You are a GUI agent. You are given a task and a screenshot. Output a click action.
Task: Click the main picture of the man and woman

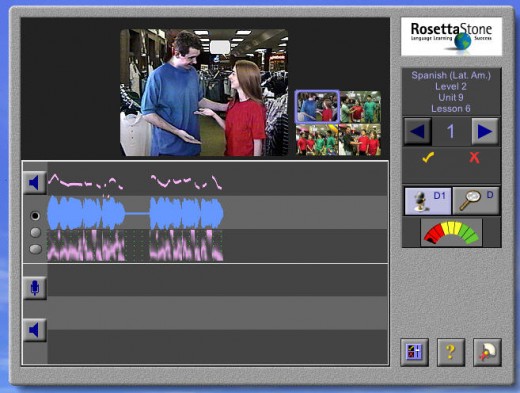click(204, 92)
